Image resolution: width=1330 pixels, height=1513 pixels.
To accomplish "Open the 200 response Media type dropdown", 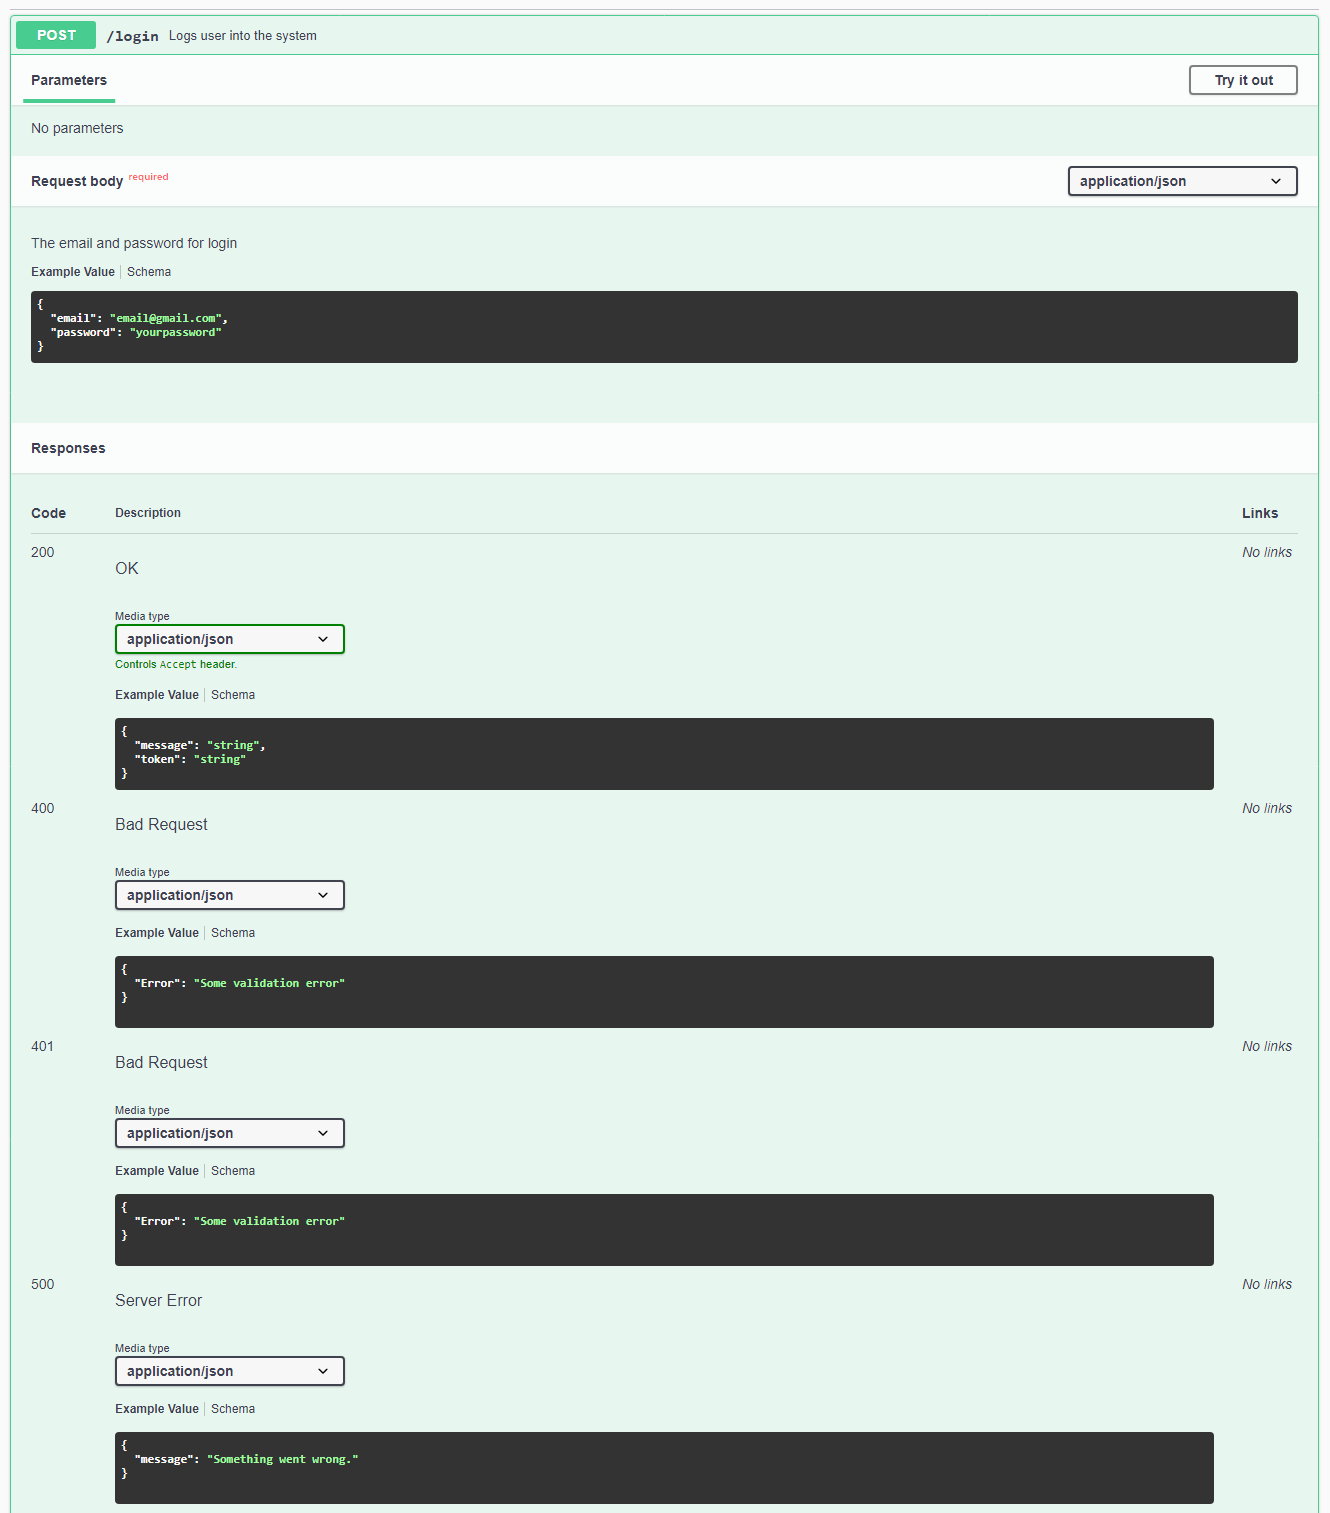I will click(229, 638).
